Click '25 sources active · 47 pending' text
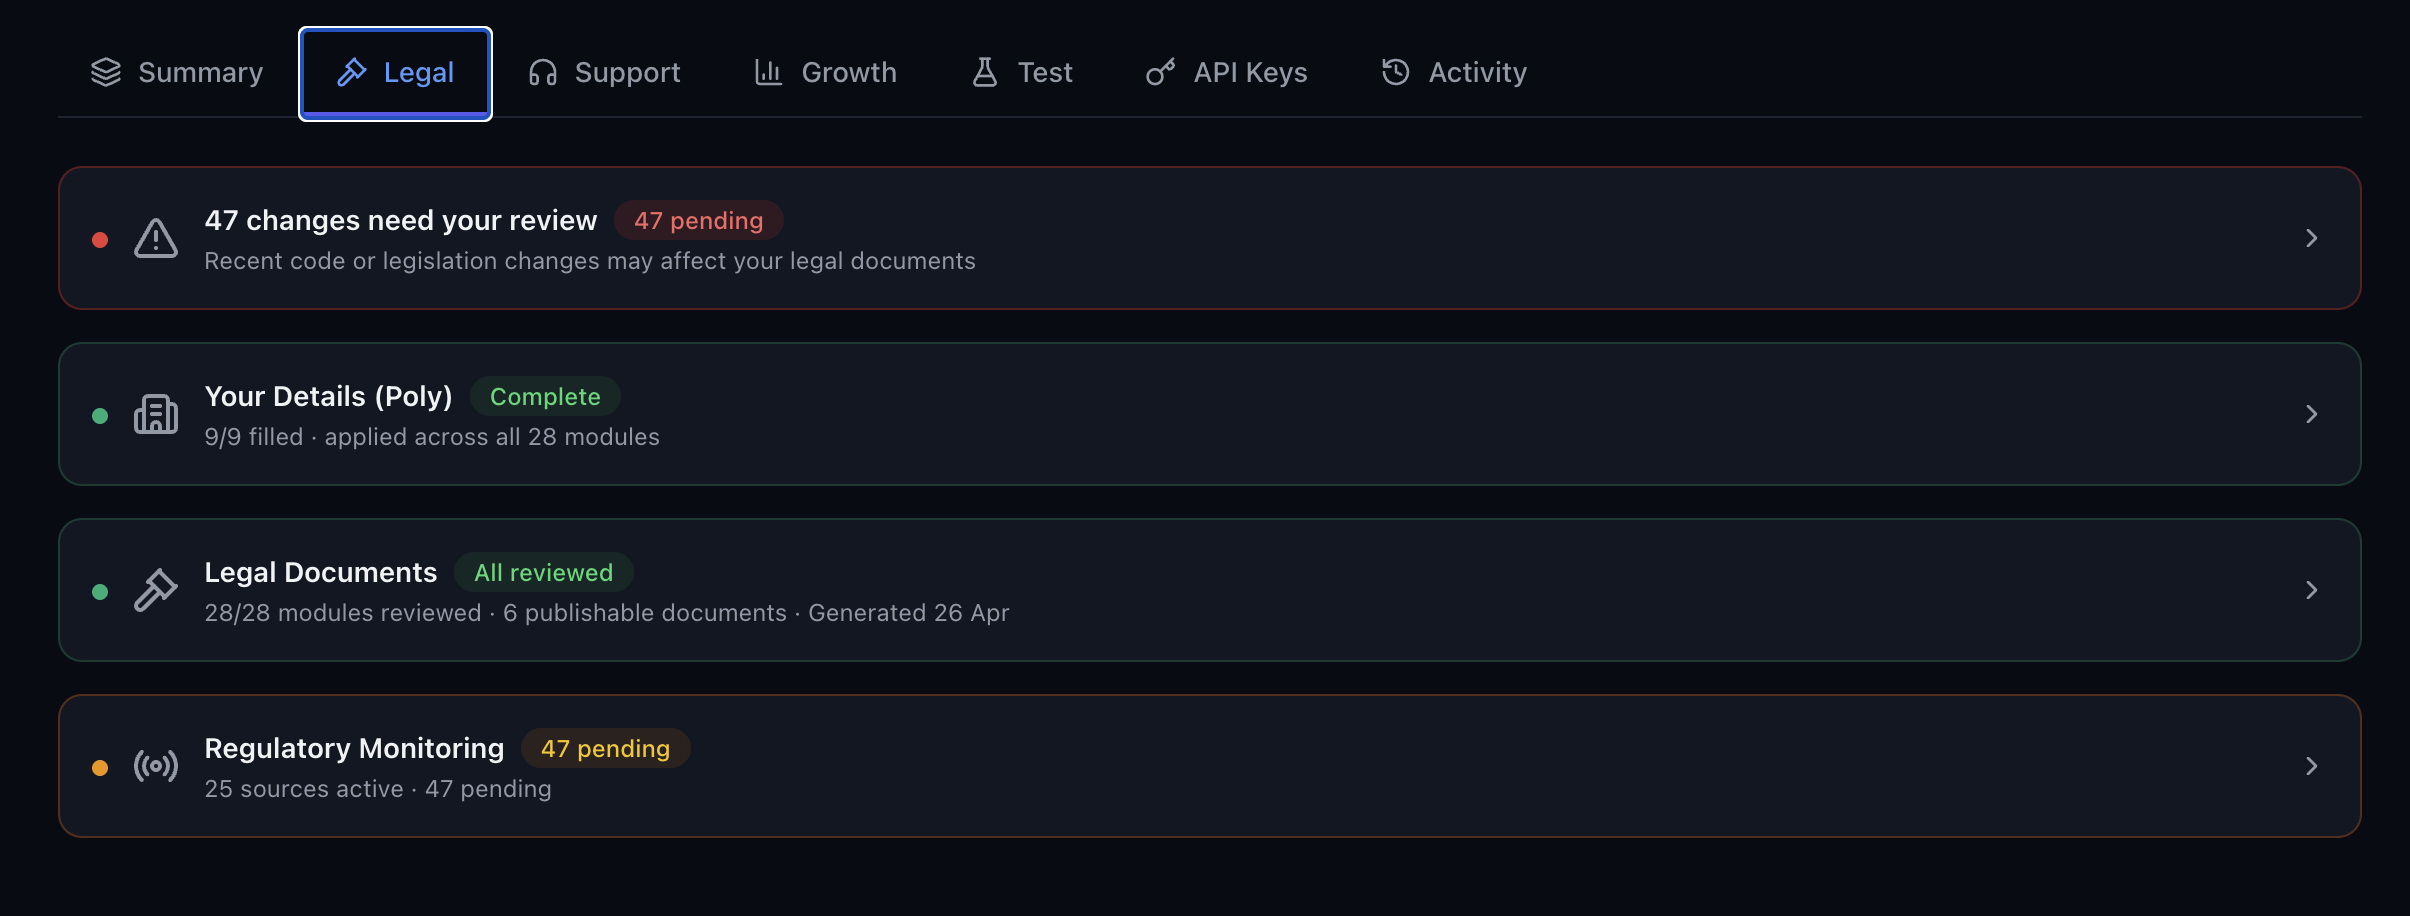The image size is (2410, 916). (378, 789)
